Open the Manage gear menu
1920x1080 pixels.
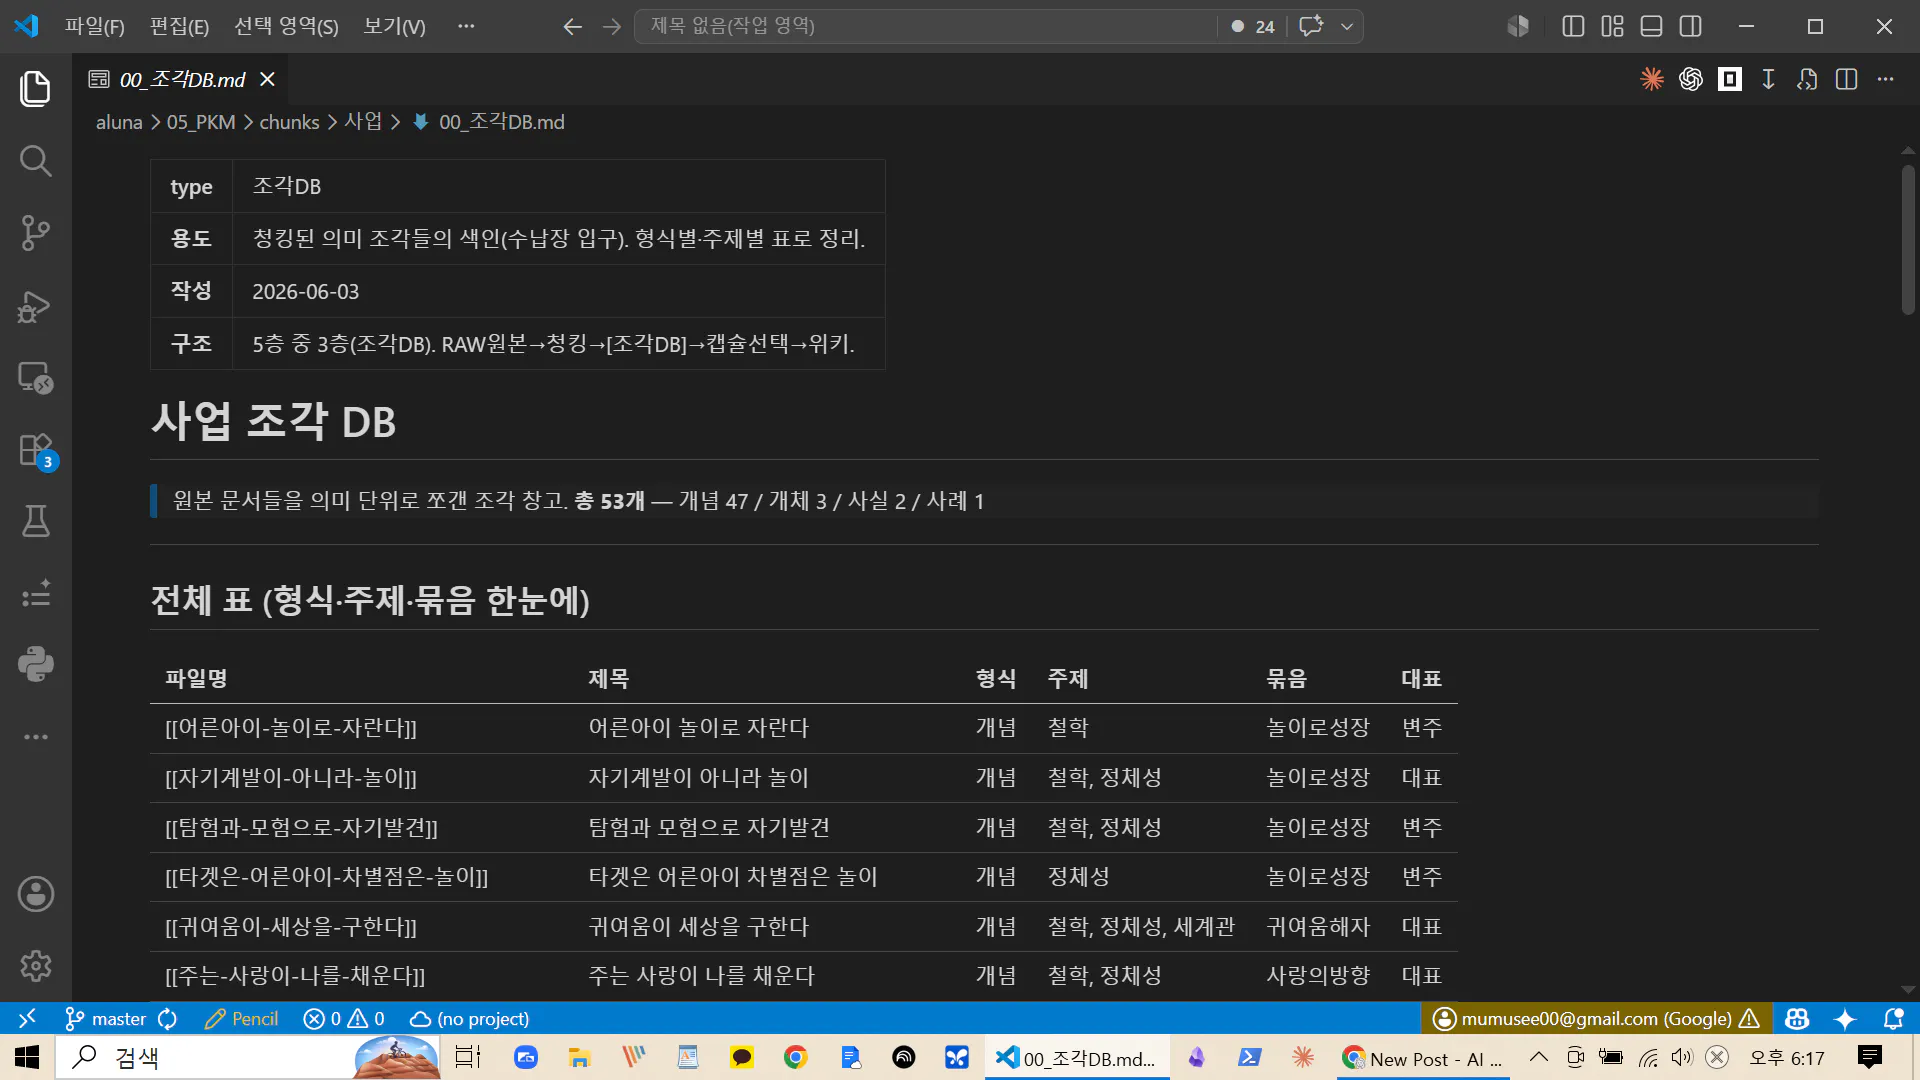(x=36, y=966)
